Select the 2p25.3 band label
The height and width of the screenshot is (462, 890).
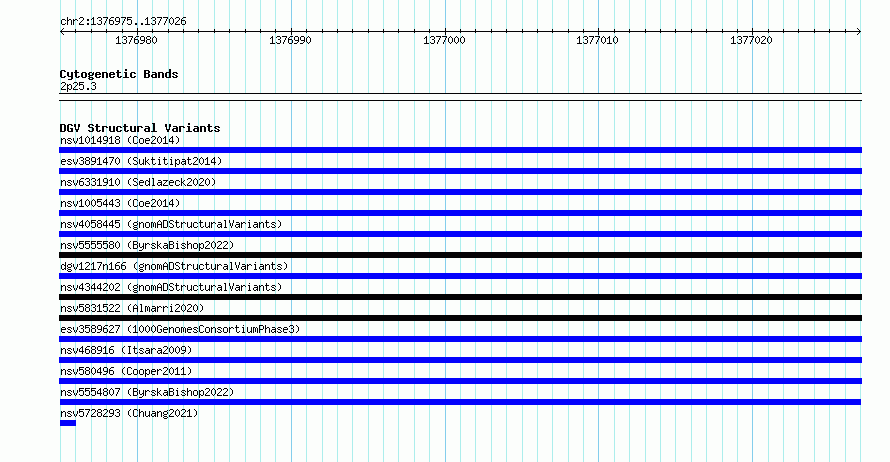coord(78,86)
